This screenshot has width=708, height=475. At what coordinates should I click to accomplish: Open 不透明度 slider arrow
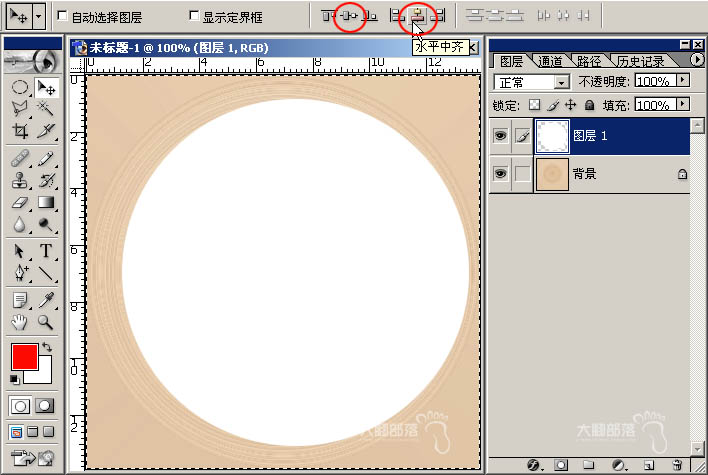click(x=683, y=80)
